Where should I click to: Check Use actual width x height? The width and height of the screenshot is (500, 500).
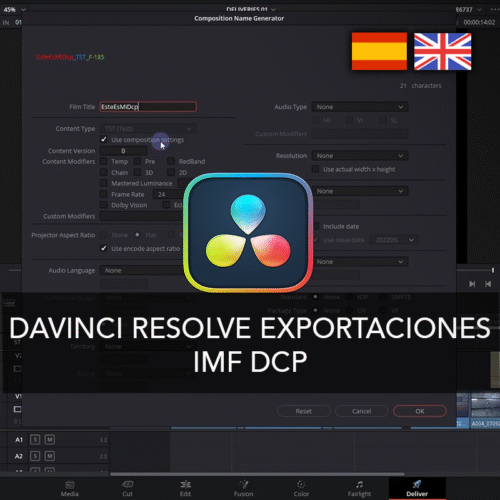tap(315, 169)
